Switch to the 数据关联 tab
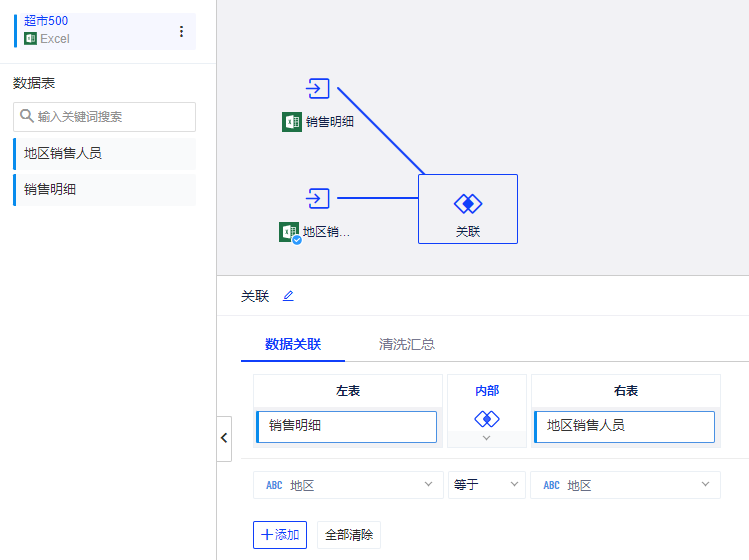 (293, 344)
